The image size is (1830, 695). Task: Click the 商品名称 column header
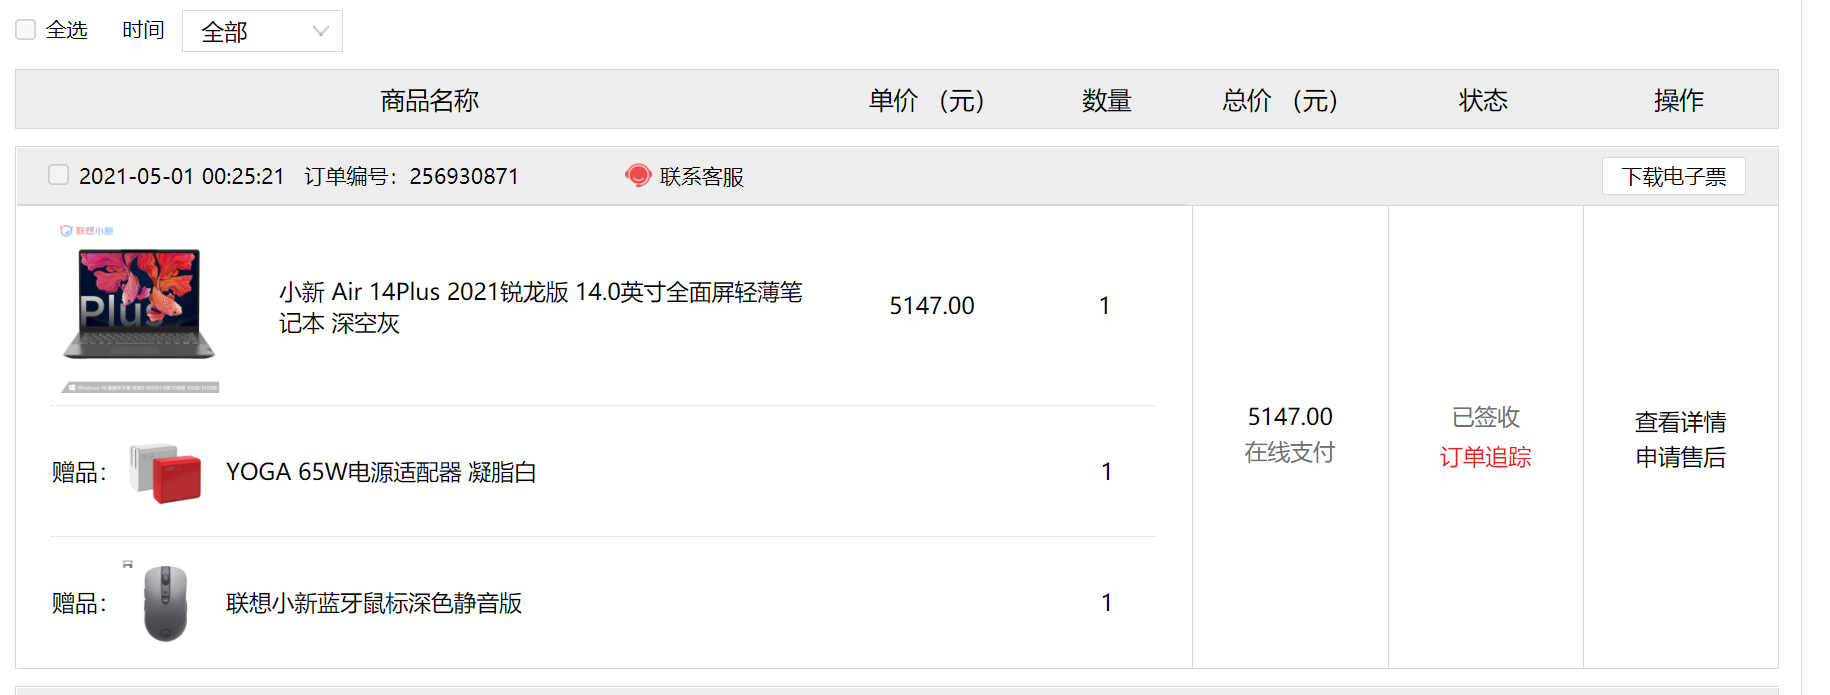tap(430, 100)
